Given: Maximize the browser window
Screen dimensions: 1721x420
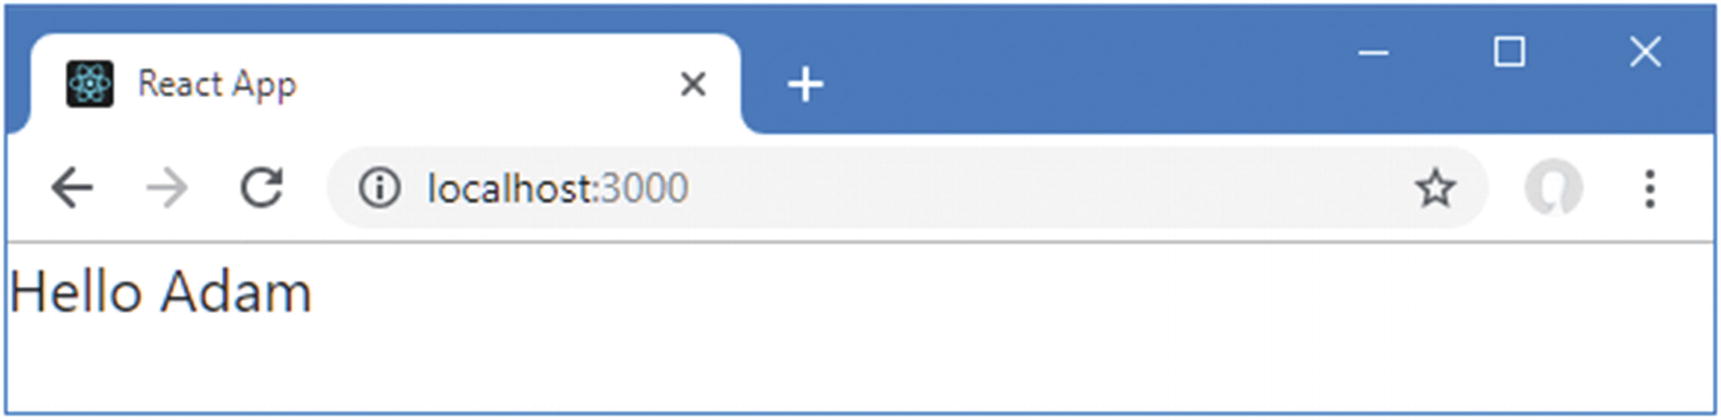Looking at the screenshot, I should point(1509,52).
